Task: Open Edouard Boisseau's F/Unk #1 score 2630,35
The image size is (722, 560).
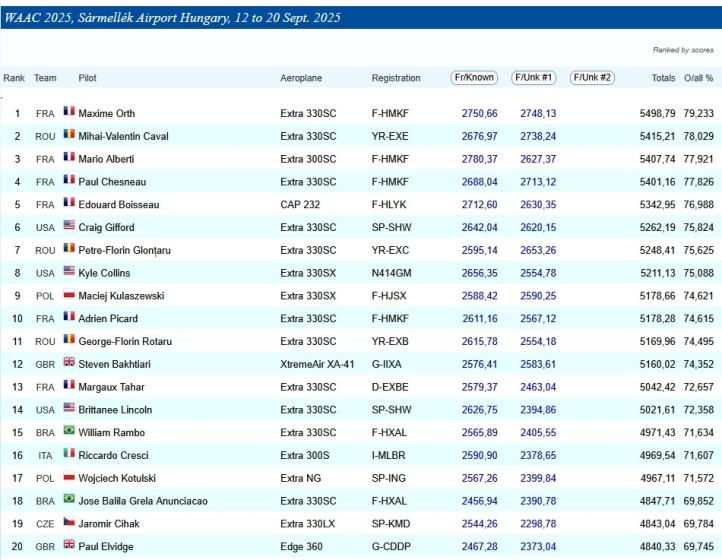Action: click(538, 205)
